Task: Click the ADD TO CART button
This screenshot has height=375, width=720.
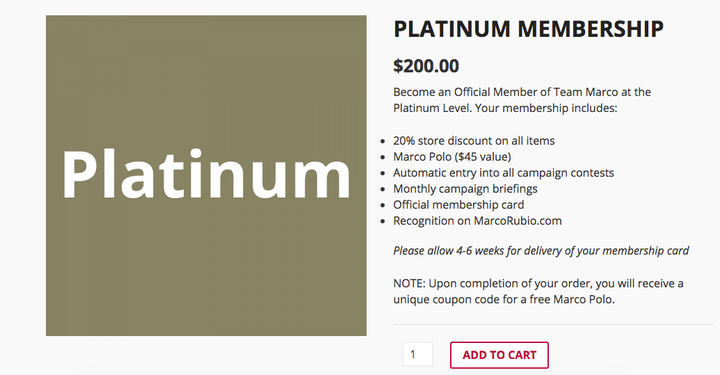Action: click(x=499, y=355)
